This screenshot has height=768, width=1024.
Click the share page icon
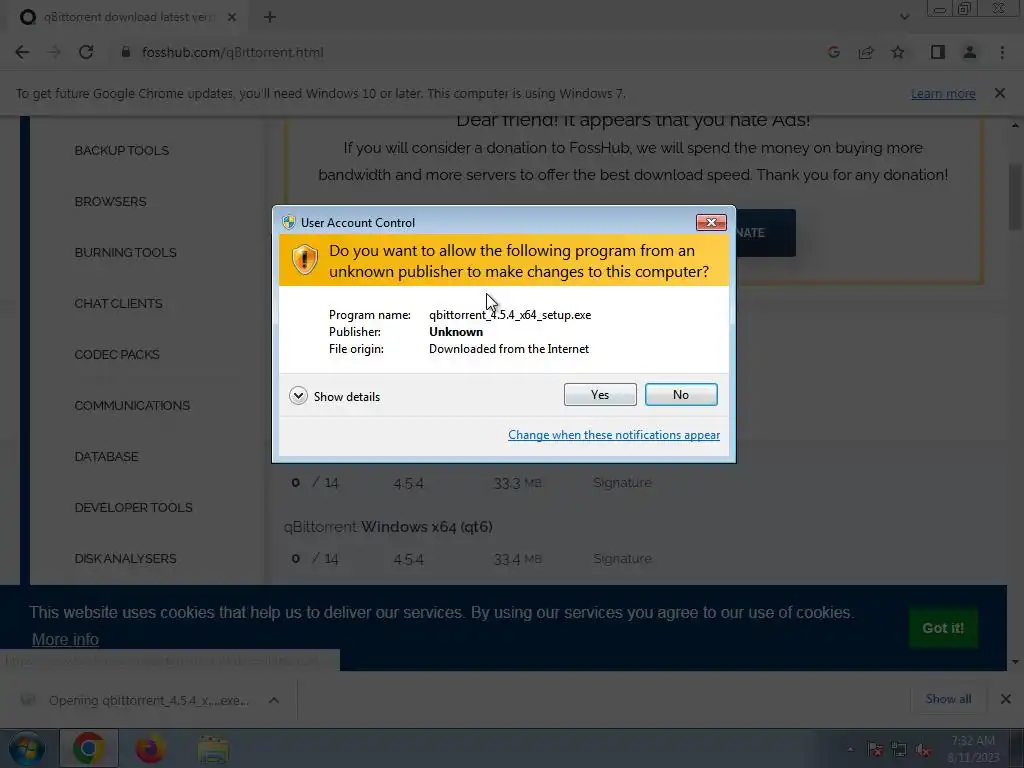click(866, 52)
